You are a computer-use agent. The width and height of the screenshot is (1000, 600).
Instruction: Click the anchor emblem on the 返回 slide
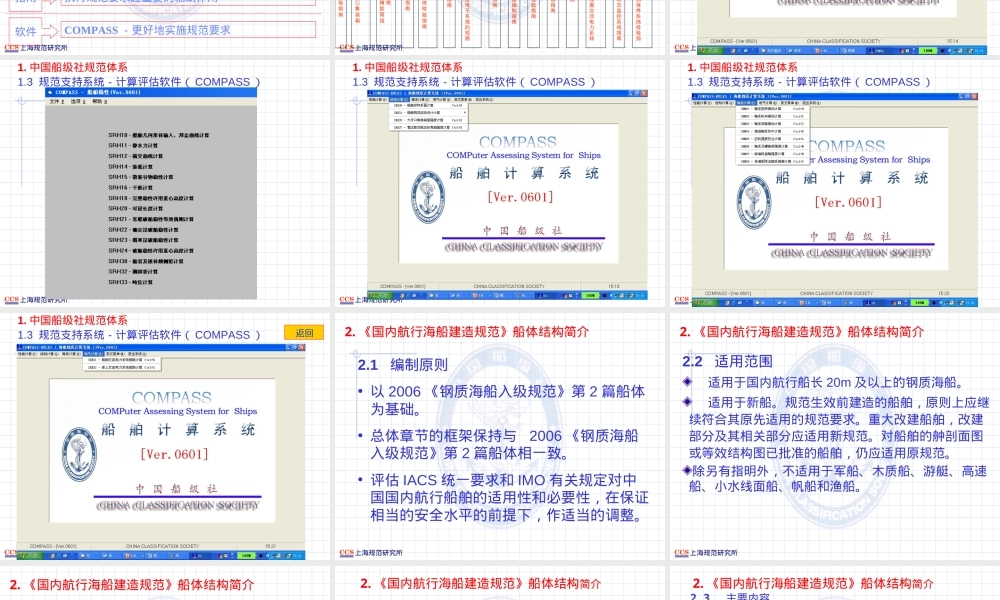[80, 454]
